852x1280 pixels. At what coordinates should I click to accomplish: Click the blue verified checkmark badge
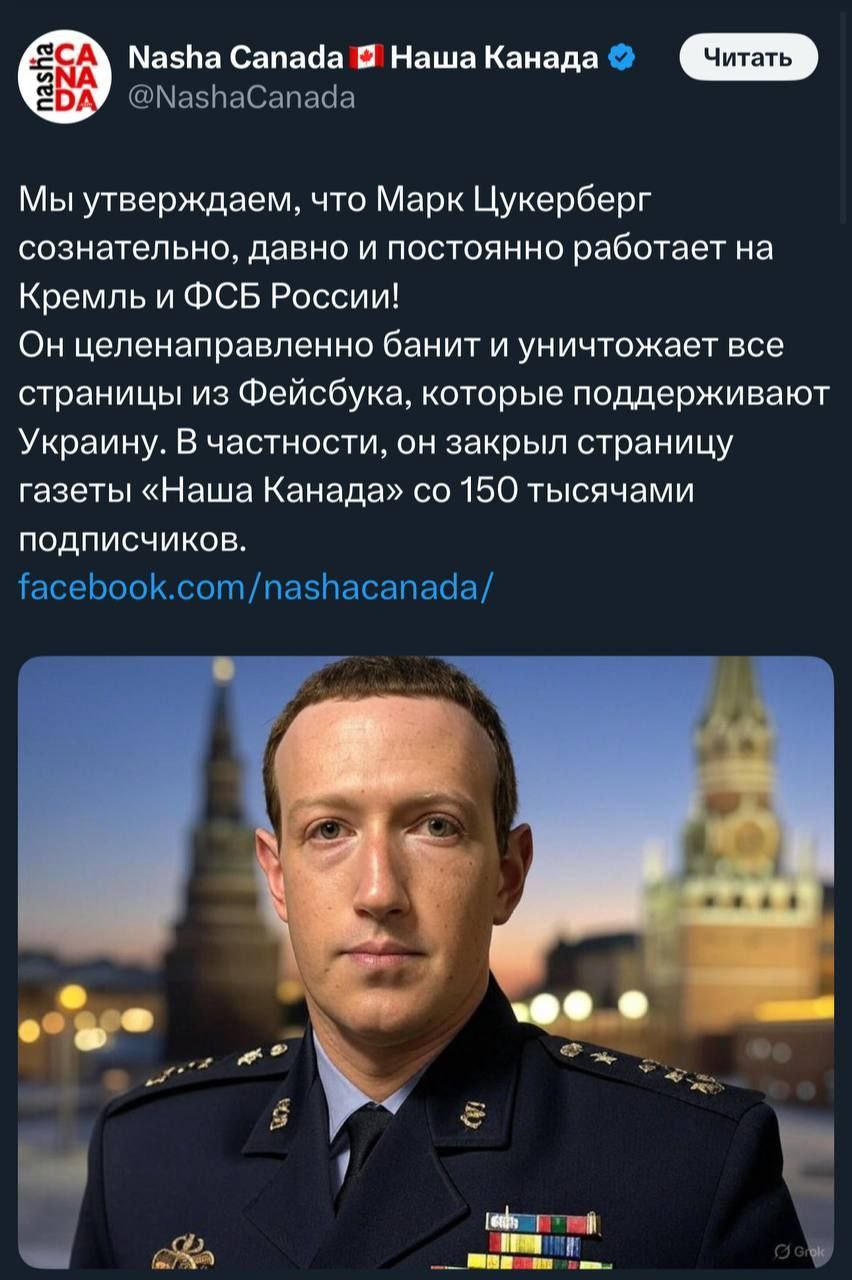point(621,58)
